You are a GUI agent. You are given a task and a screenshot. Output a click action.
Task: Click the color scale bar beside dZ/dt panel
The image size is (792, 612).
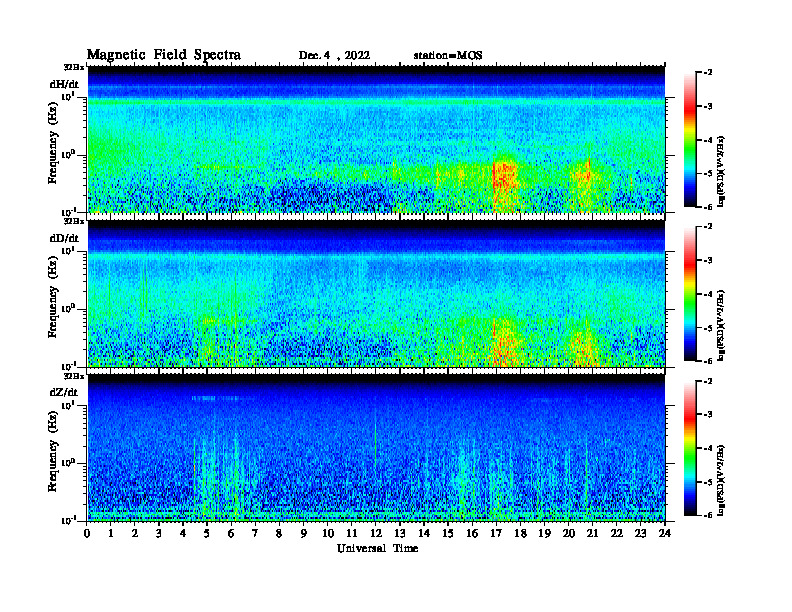pyautogui.click(x=690, y=448)
